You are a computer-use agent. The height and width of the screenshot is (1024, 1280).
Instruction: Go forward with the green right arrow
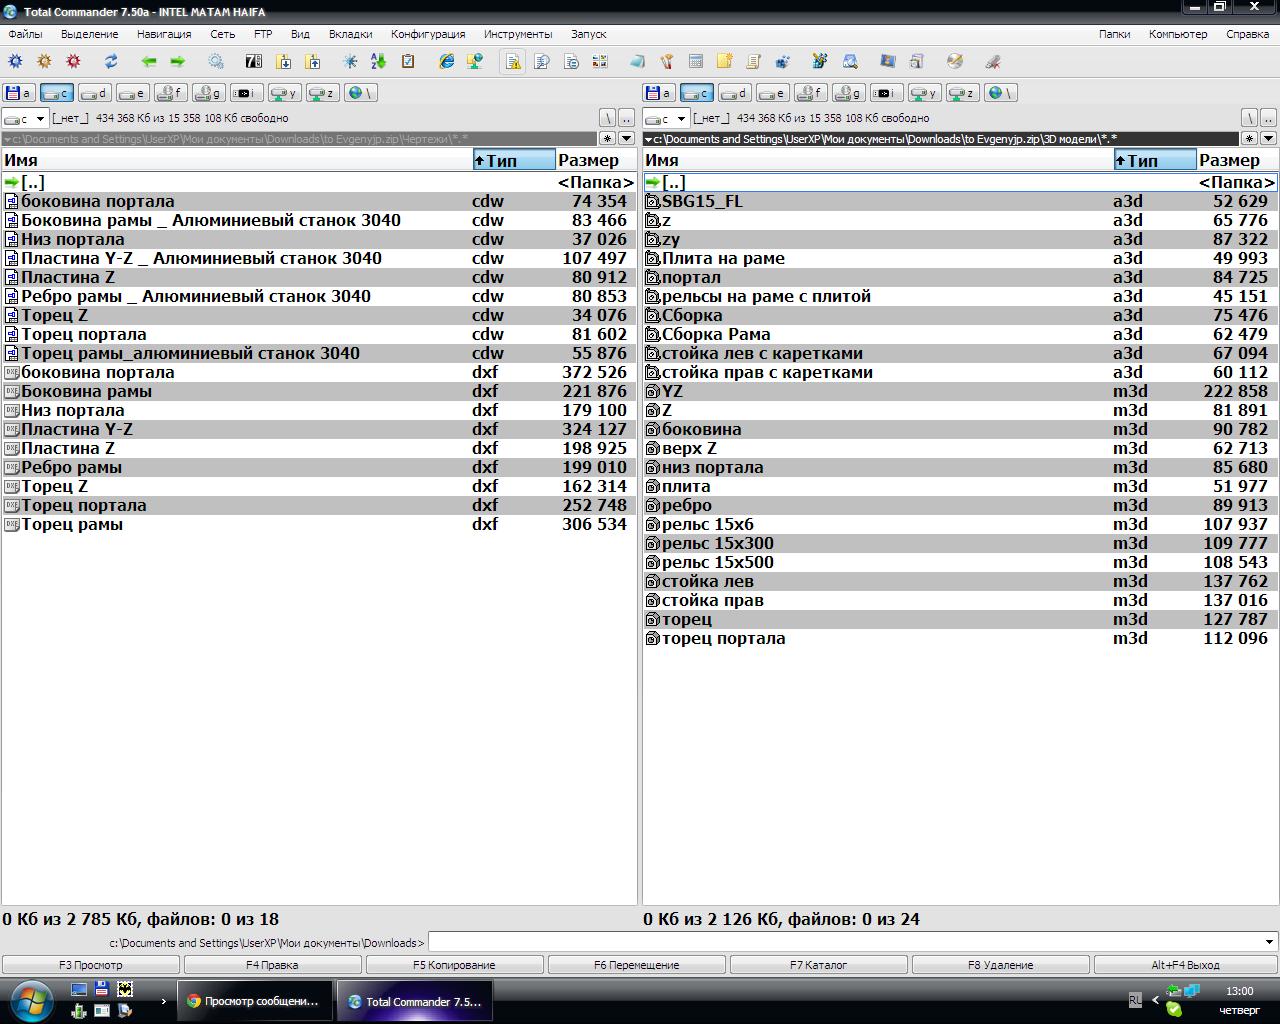pos(178,62)
